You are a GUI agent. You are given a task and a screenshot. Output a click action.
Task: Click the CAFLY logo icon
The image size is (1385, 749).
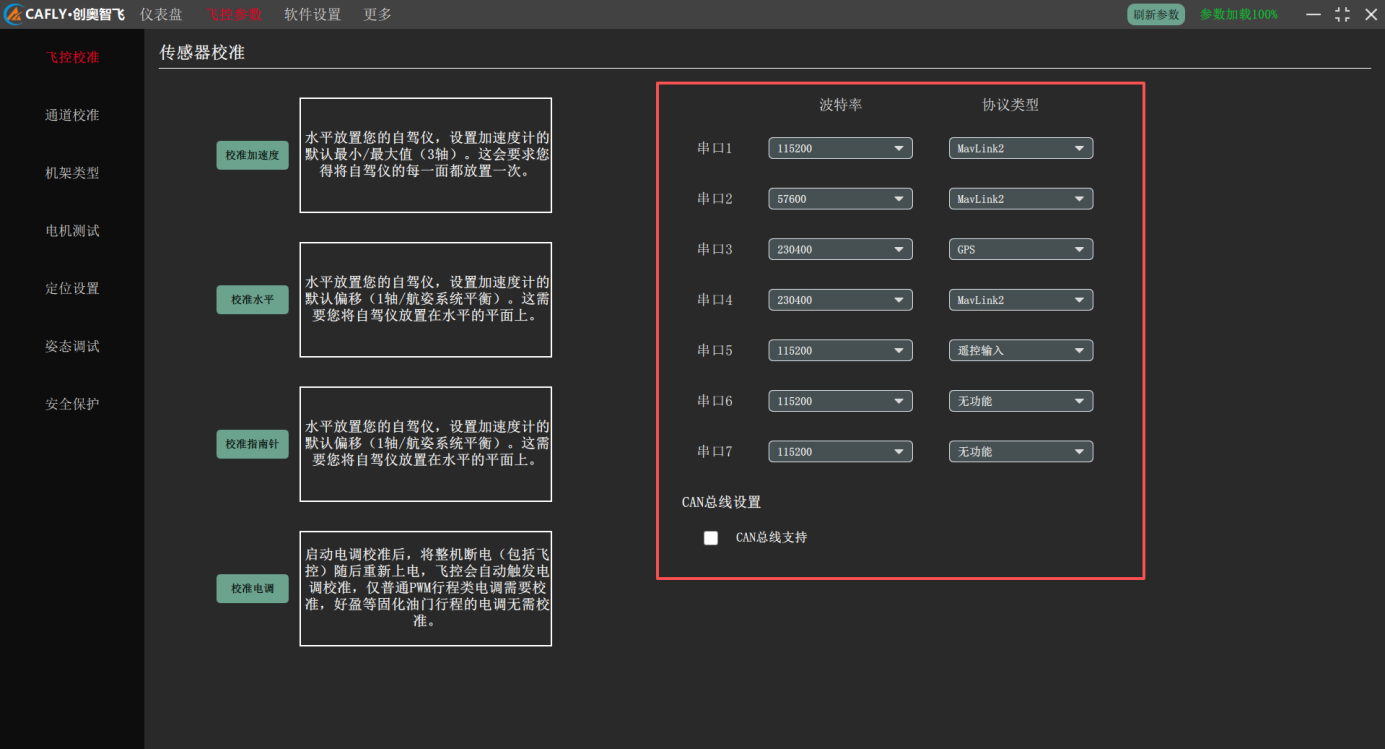pos(15,15)
